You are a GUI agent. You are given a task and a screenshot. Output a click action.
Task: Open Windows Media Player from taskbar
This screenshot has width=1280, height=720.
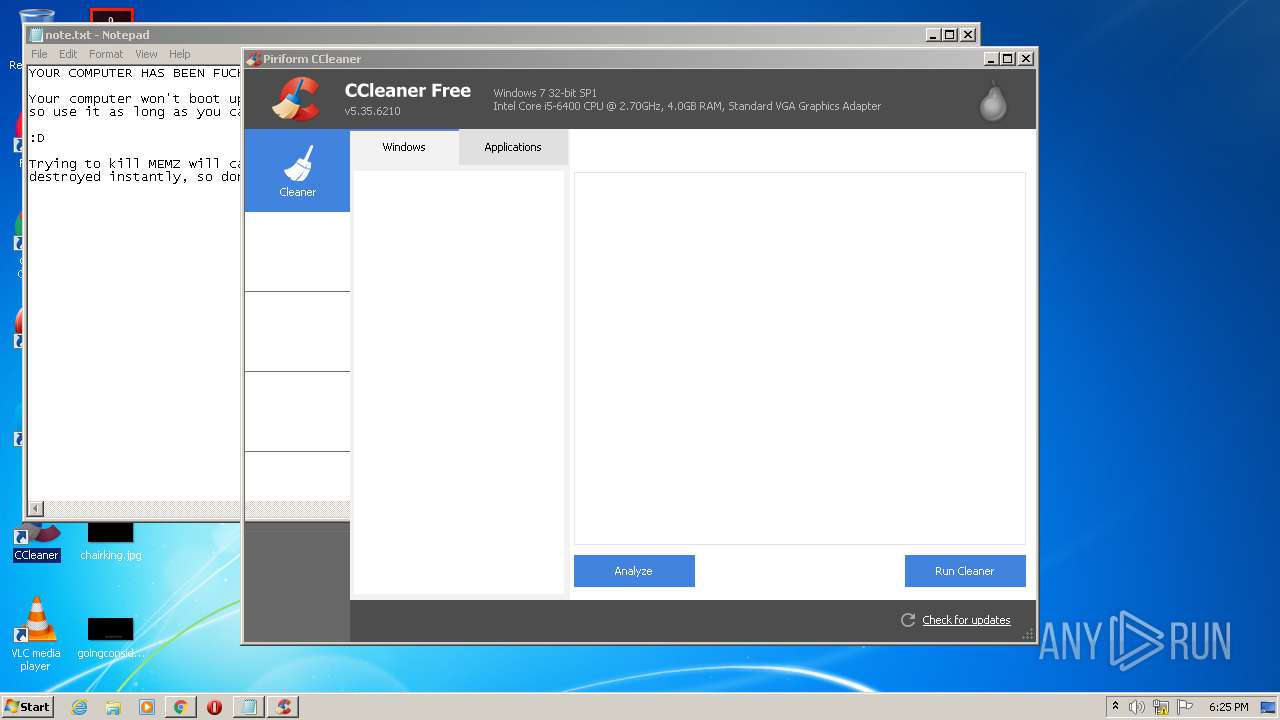click(x=147, y=707)
